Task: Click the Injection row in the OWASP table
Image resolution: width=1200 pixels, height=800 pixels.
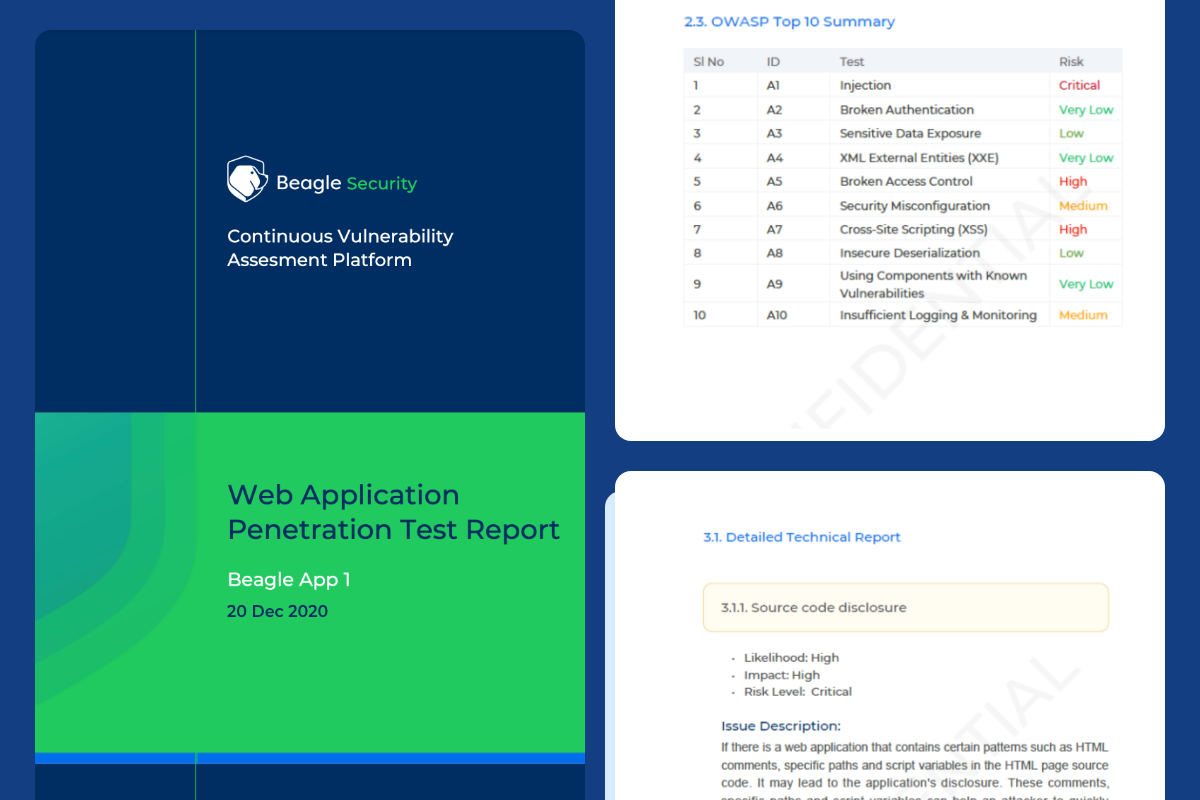Action: [900, 85]
